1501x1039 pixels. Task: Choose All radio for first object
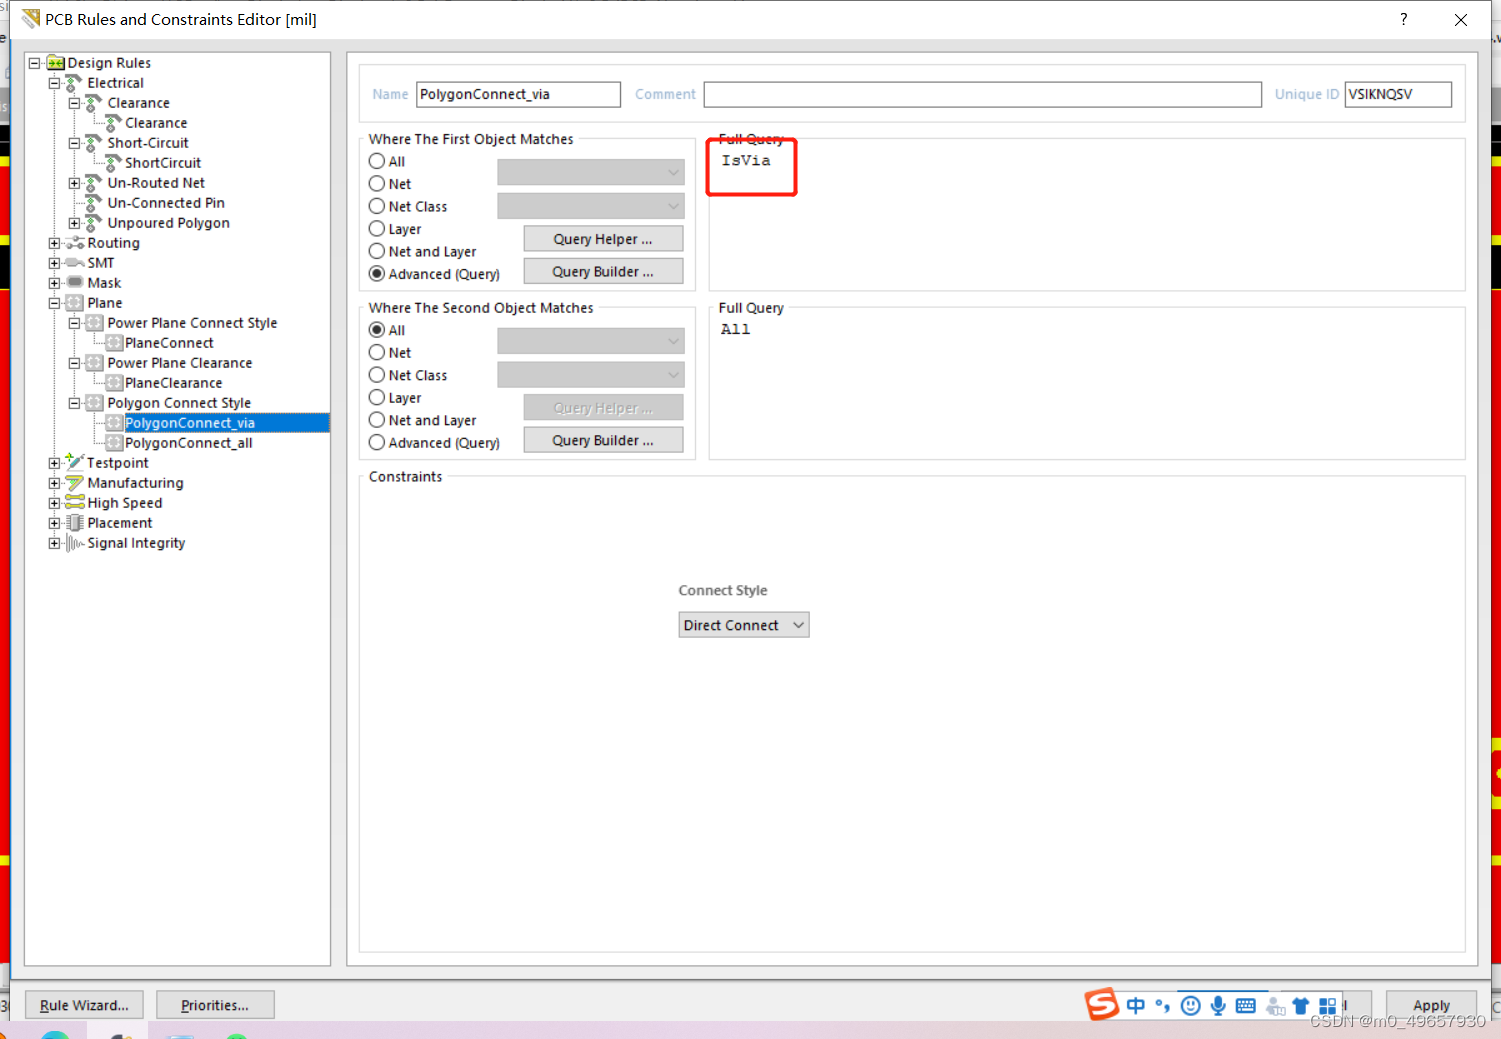pyautogui.click(x=377, y=161)
